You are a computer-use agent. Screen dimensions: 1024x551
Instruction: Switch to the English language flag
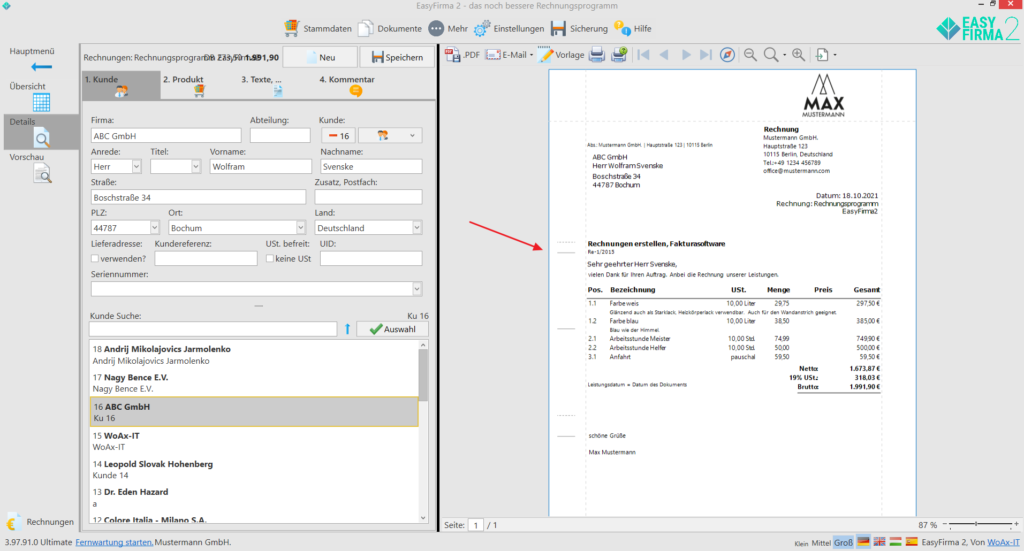[x=880, y=541]
